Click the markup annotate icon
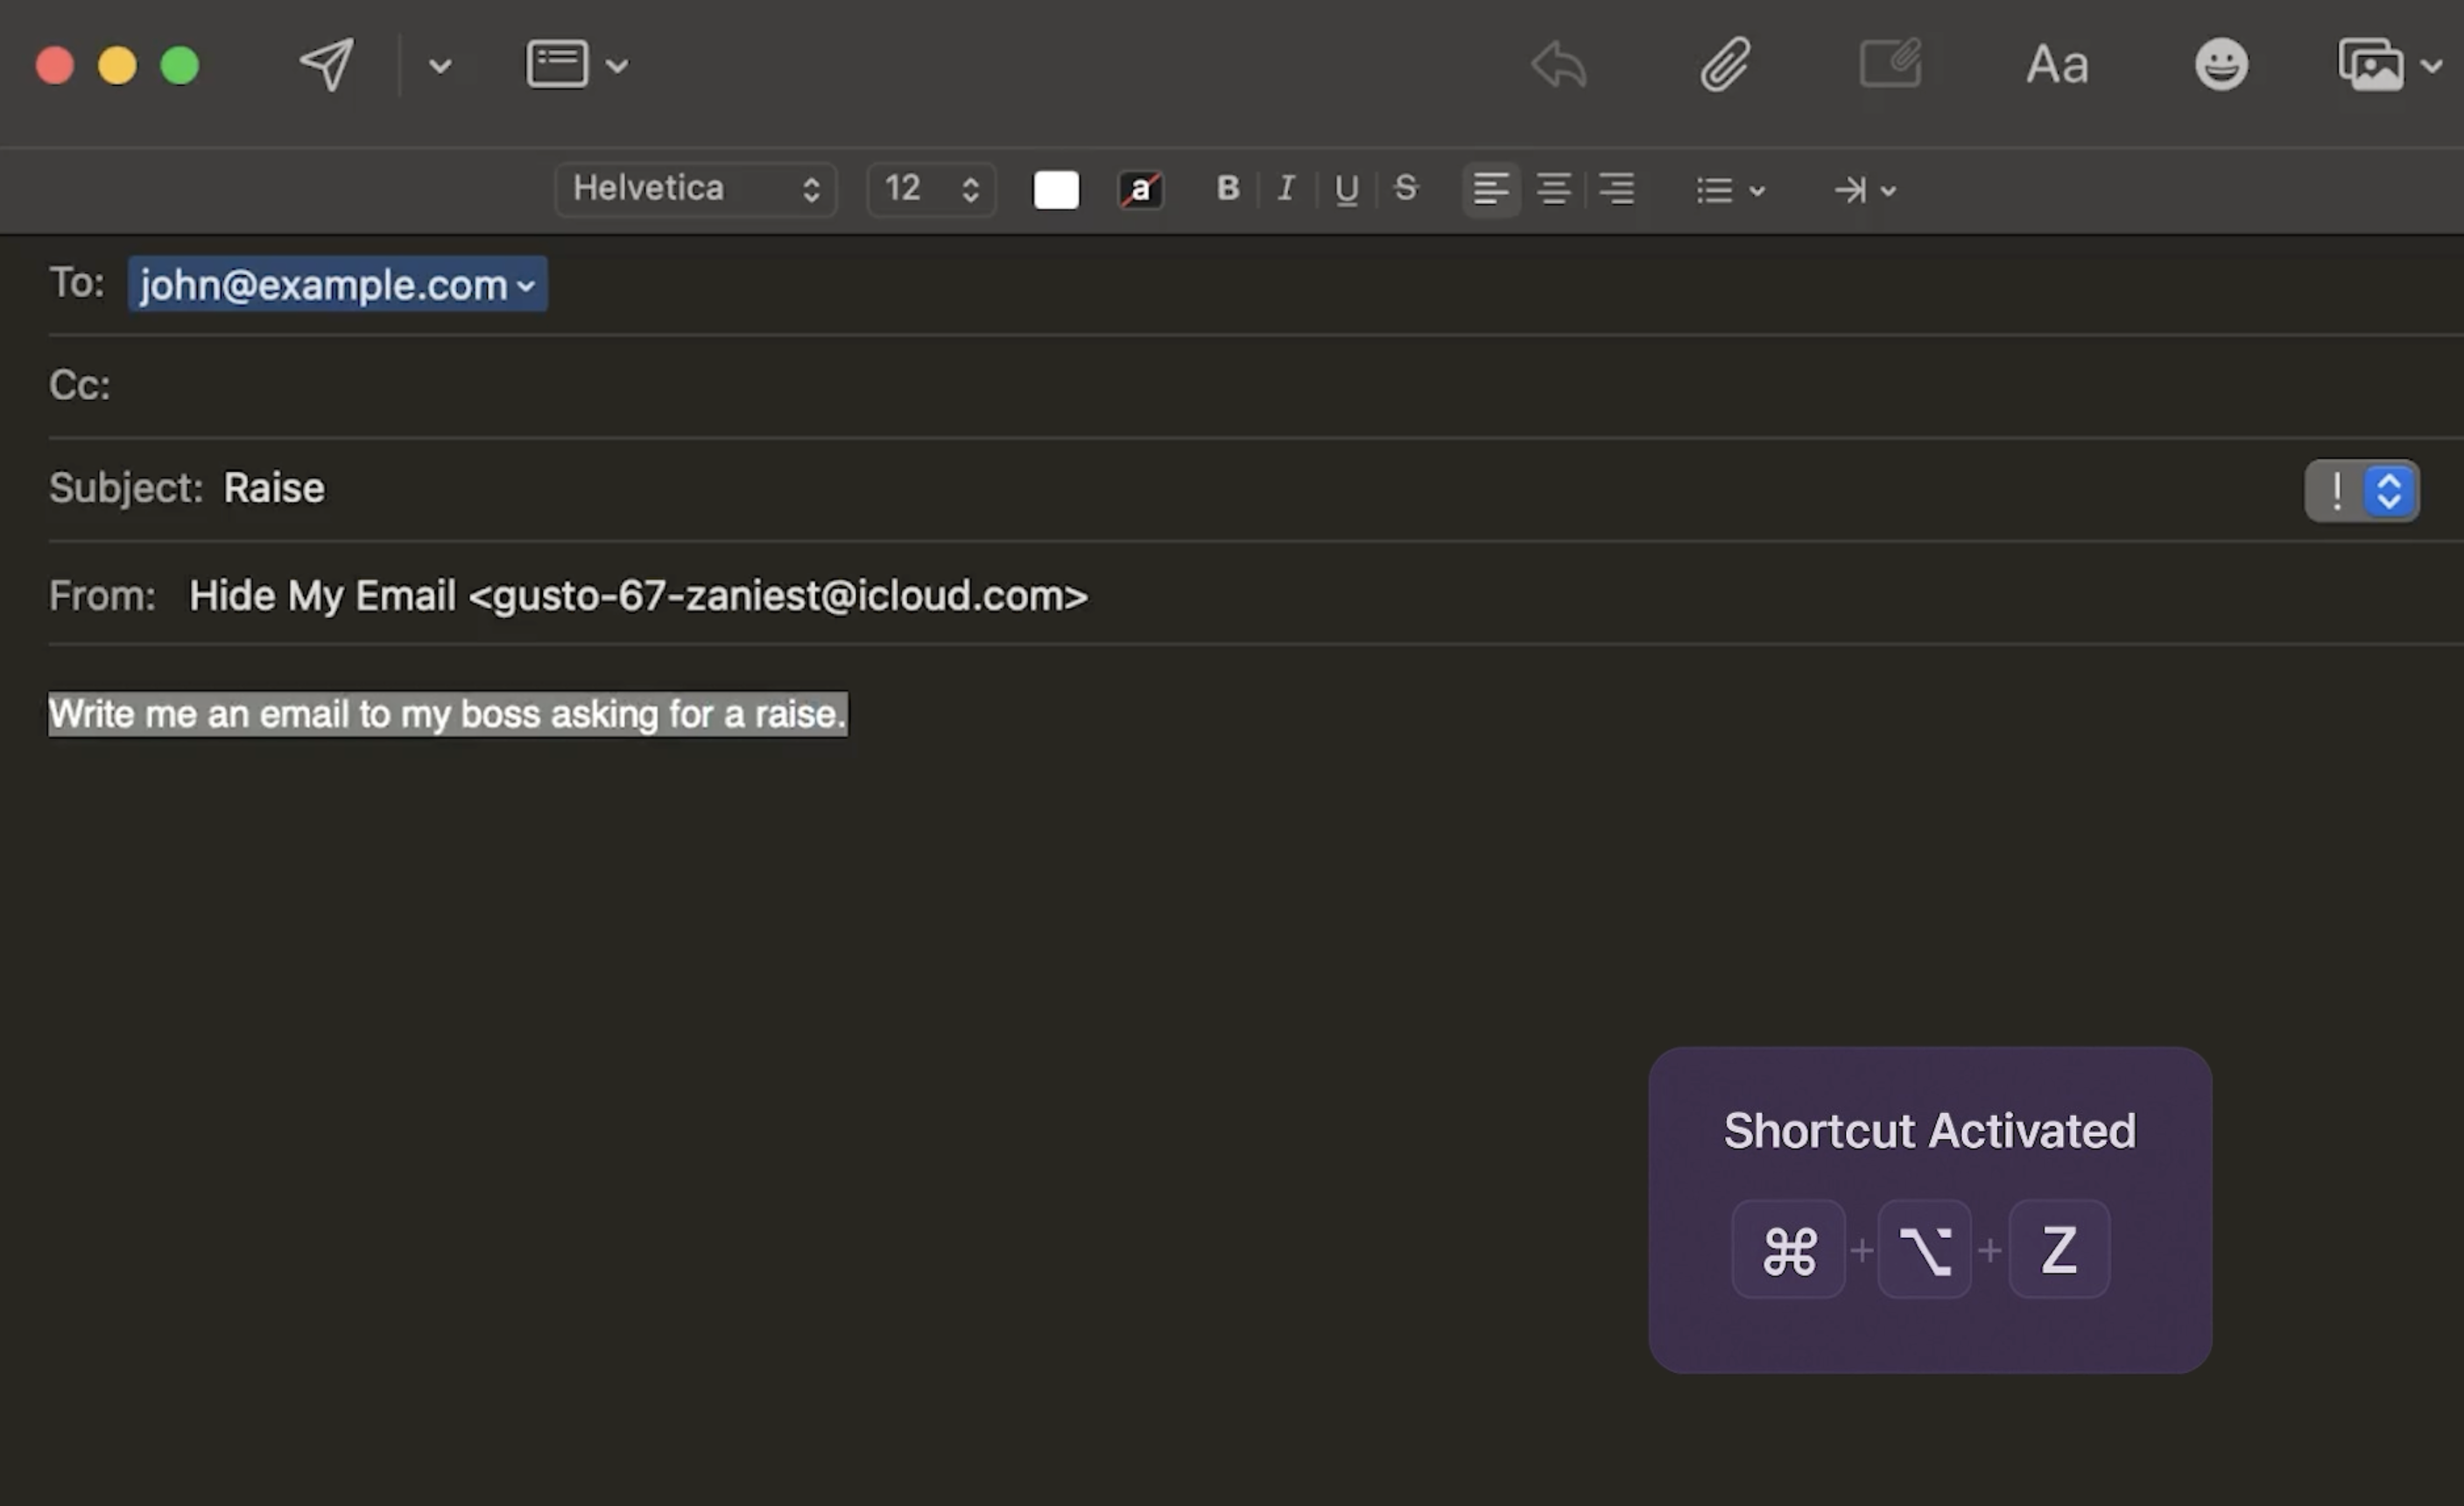Screen dimensions: 2464x1506 (1890, 65)
